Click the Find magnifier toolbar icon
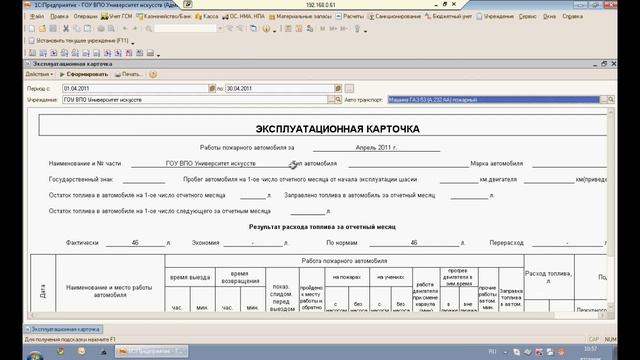Viewport: 640px width, 360px height. coord(149,29)
